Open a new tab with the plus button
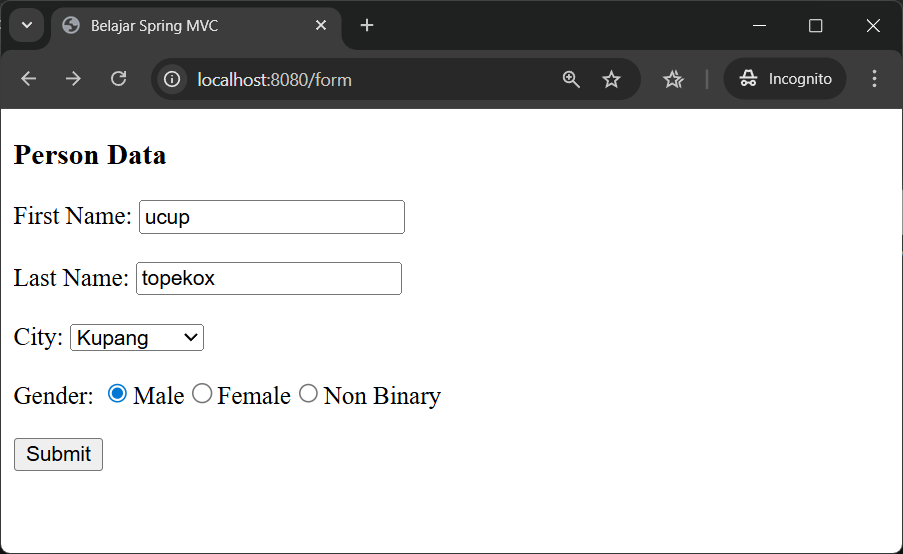The image size is (903, 554). pos(367,25)
